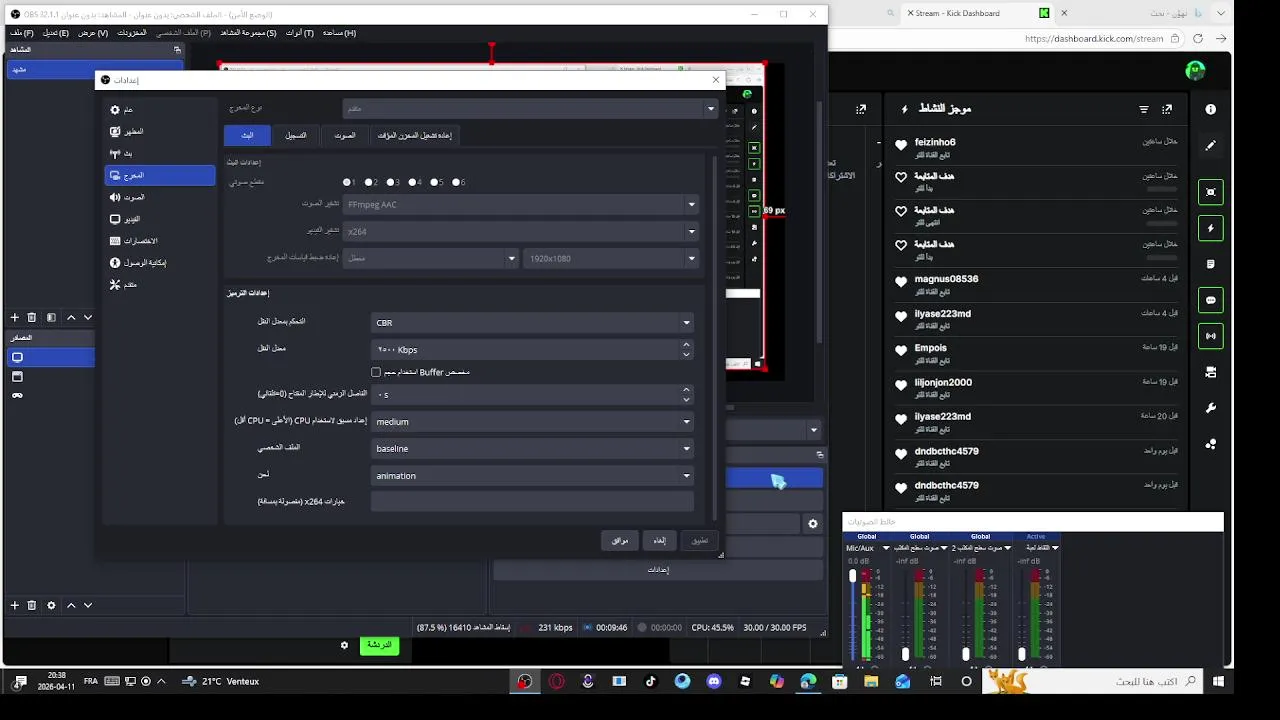Click Cancel (إلغاء) button
Viewport: 1280px width, 720px height.
(660, 540)
